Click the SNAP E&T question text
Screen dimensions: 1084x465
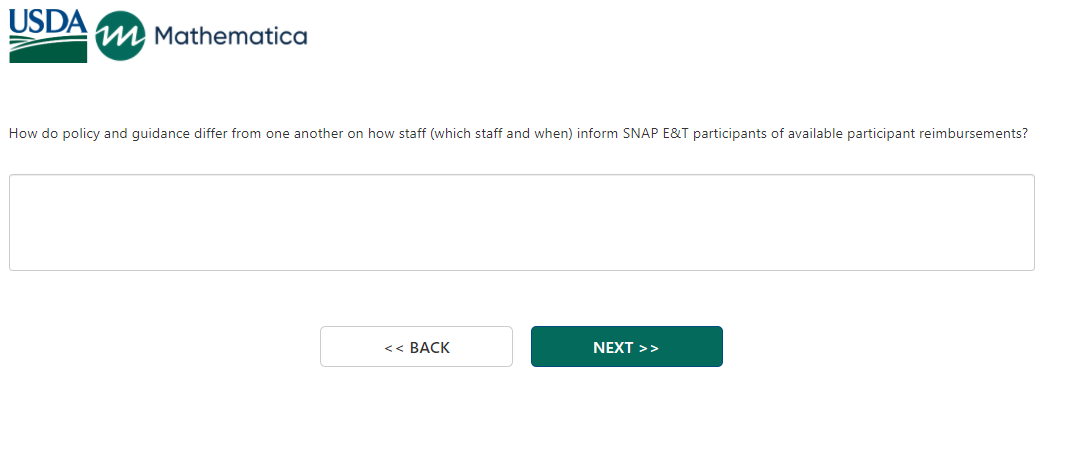tap(518, 133)
